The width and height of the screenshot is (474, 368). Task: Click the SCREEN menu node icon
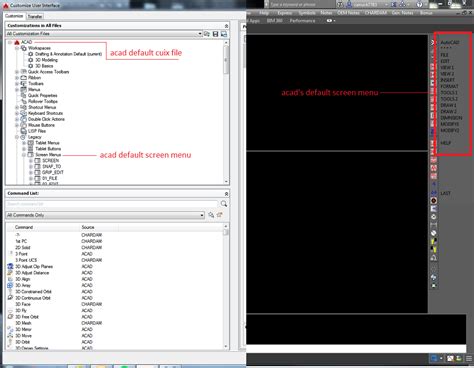pyautogui.click(x=38, y=161)
